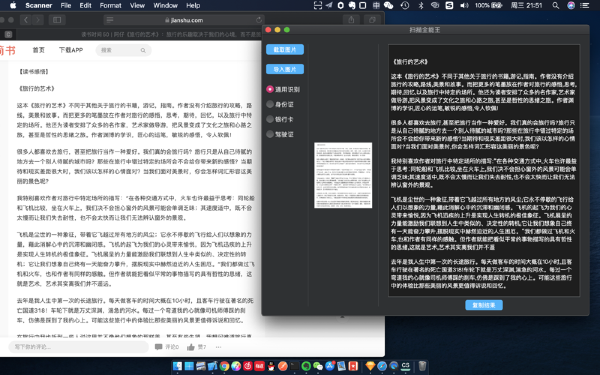This screenshot has height=375, width=600.
Task: Open Terminal from the Dock
Action: 294,366
